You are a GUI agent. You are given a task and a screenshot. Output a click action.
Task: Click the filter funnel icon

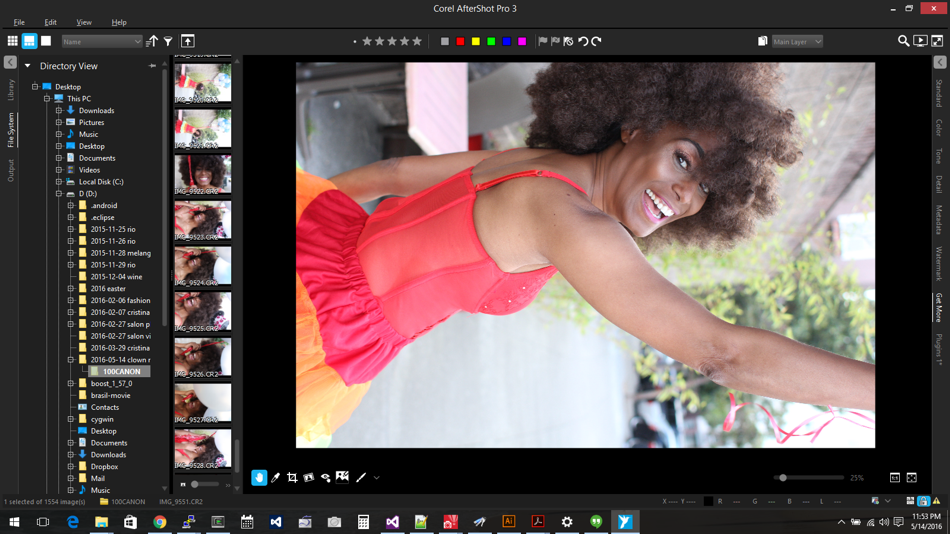click(x=168, y=42)
